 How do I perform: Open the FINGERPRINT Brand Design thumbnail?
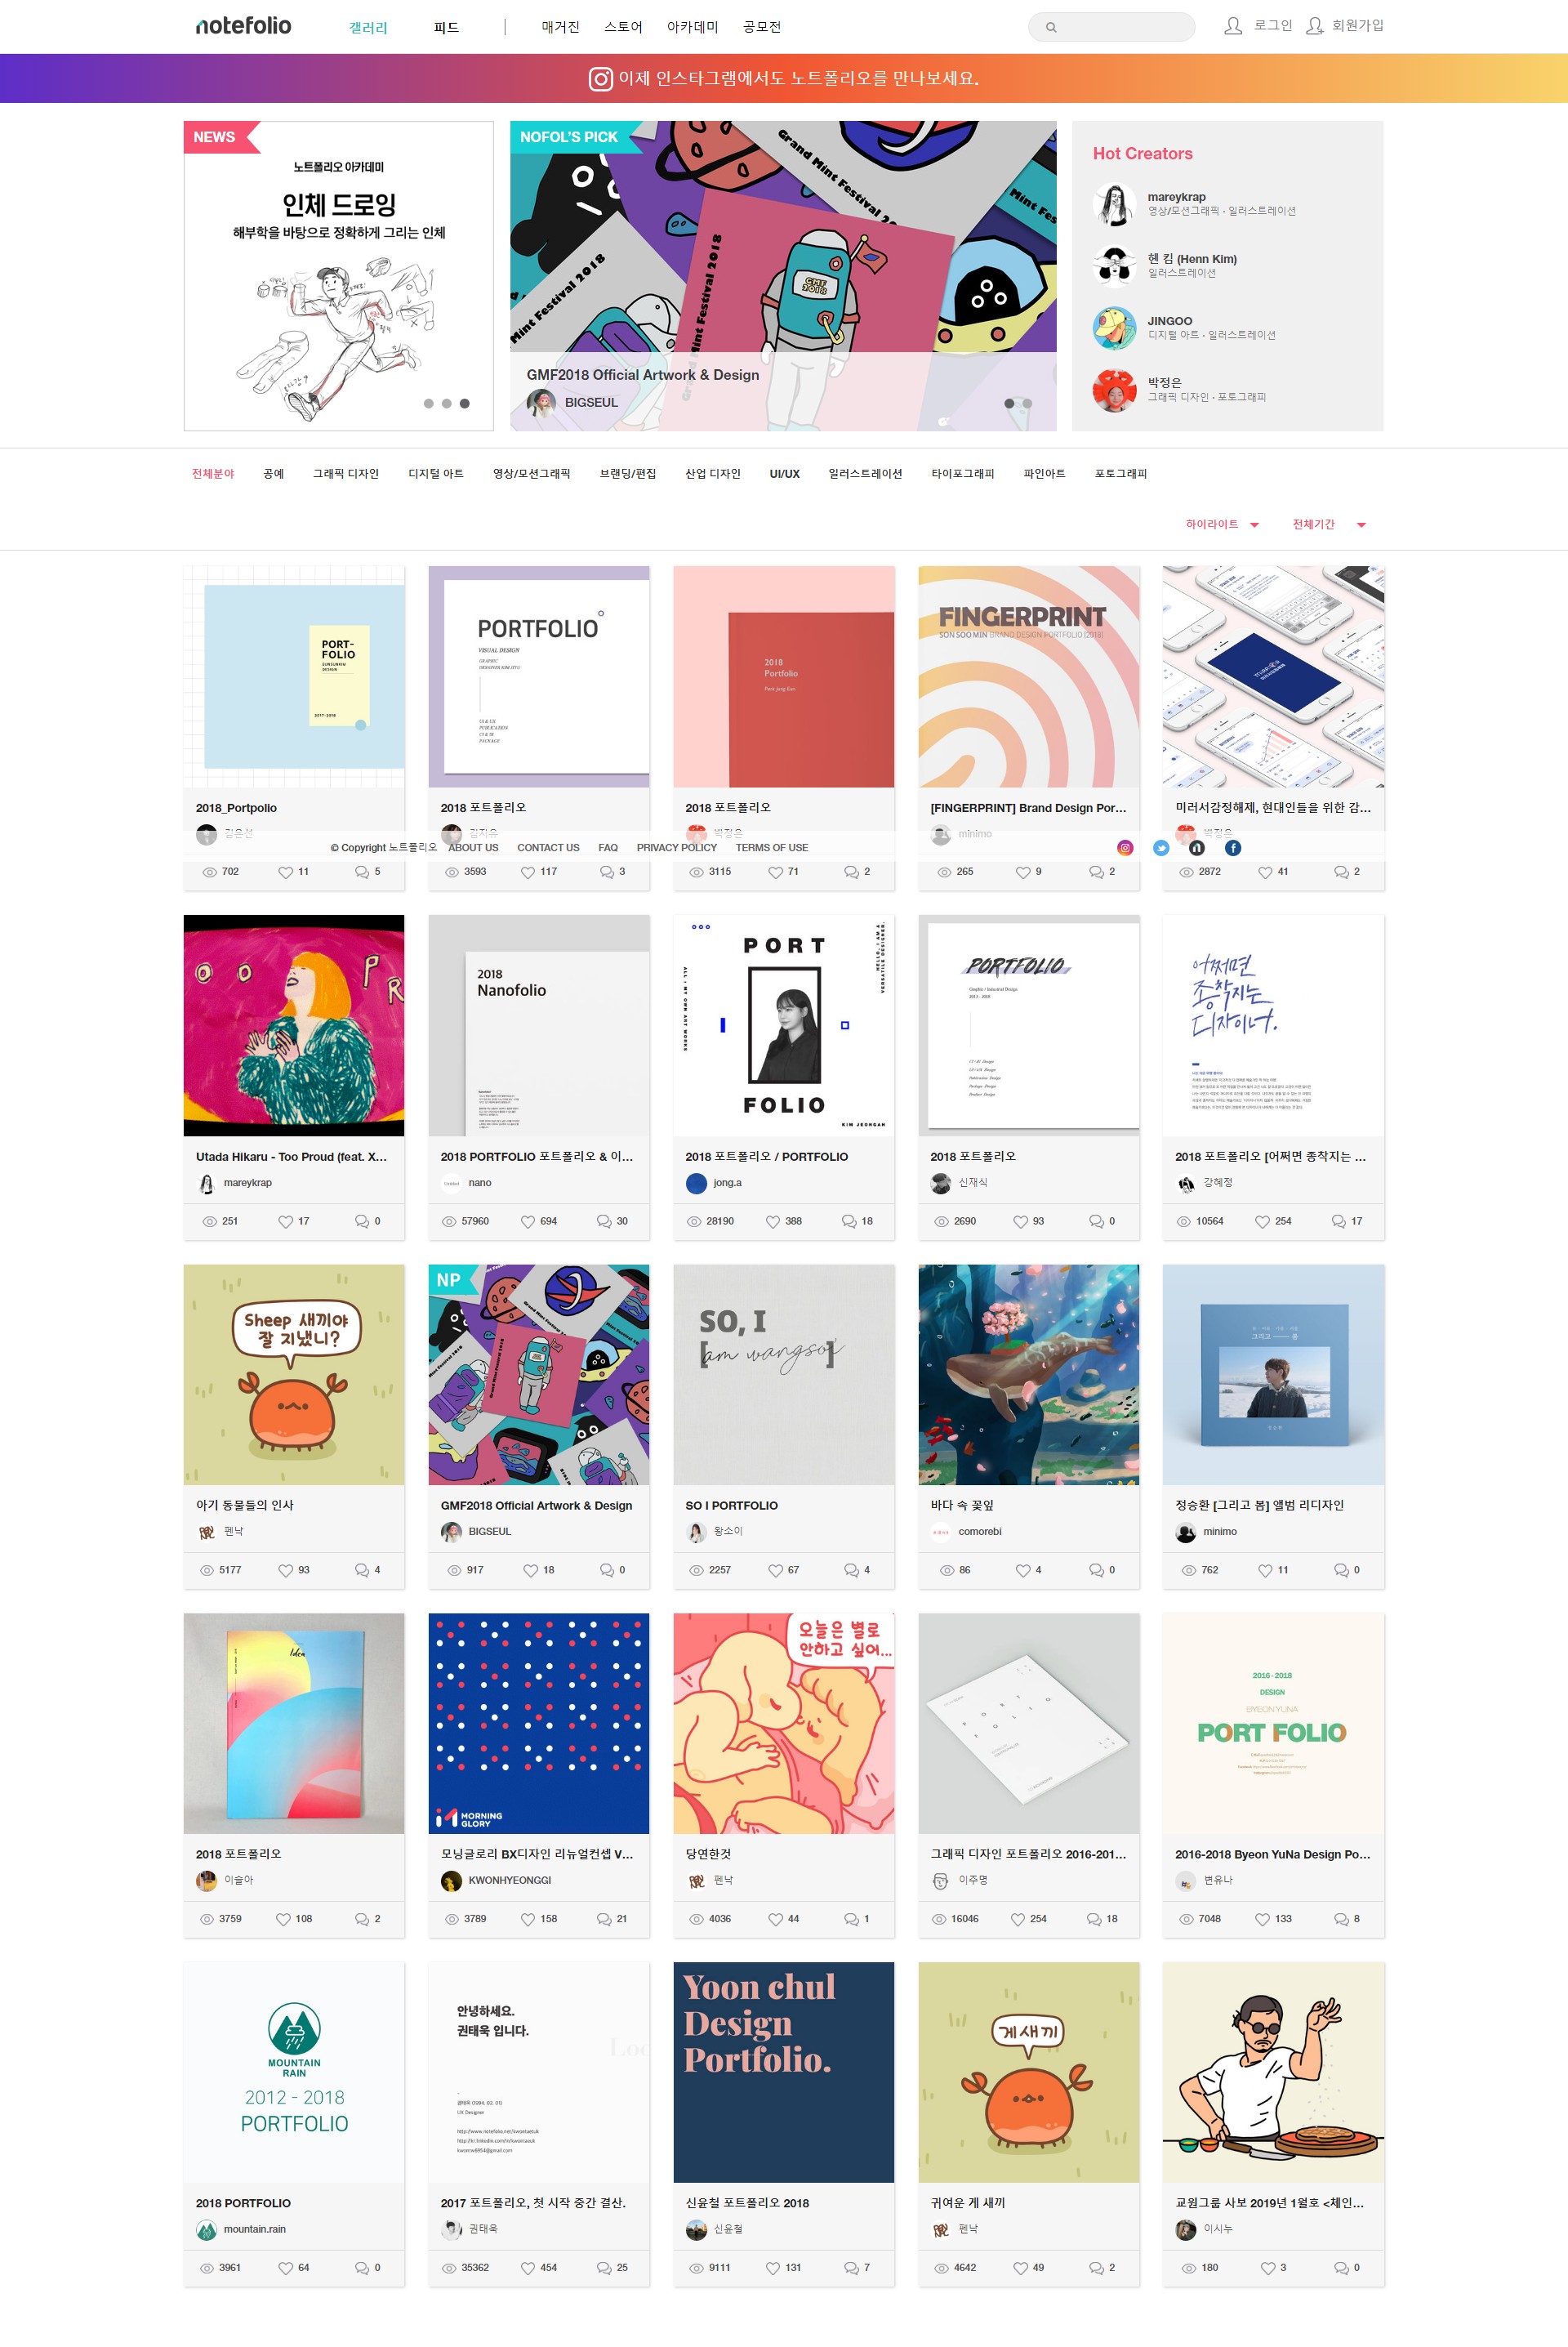(x=1028, y=677)
